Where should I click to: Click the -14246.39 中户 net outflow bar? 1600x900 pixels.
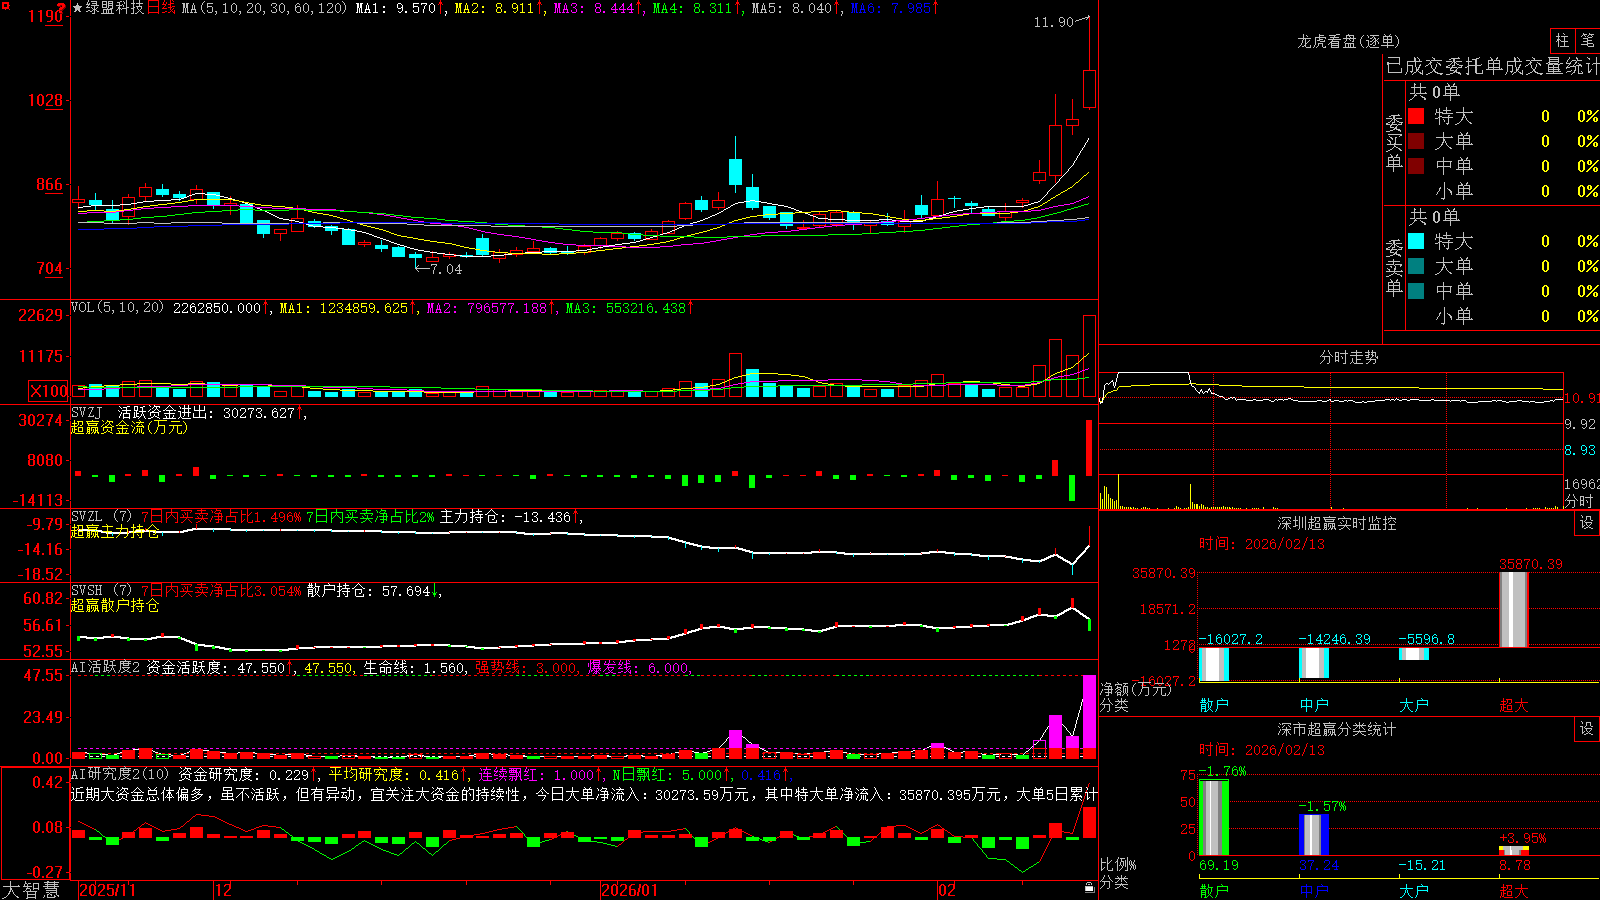(1314, 662)
